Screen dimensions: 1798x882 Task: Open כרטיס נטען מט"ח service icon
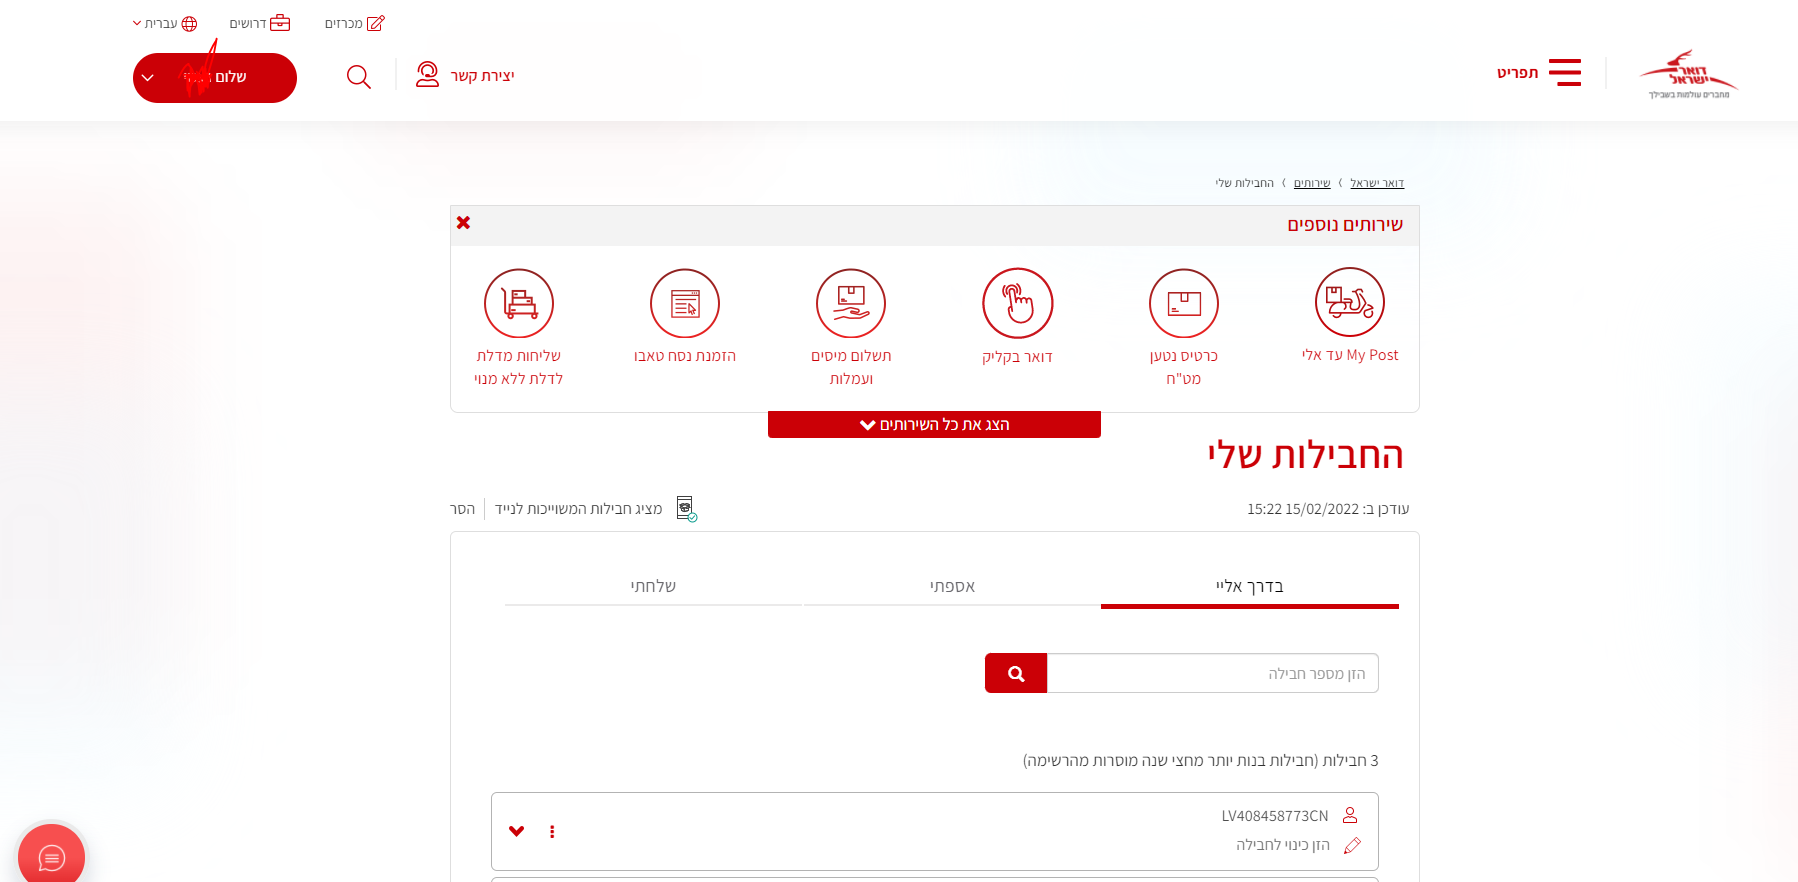coord(1184,303)
